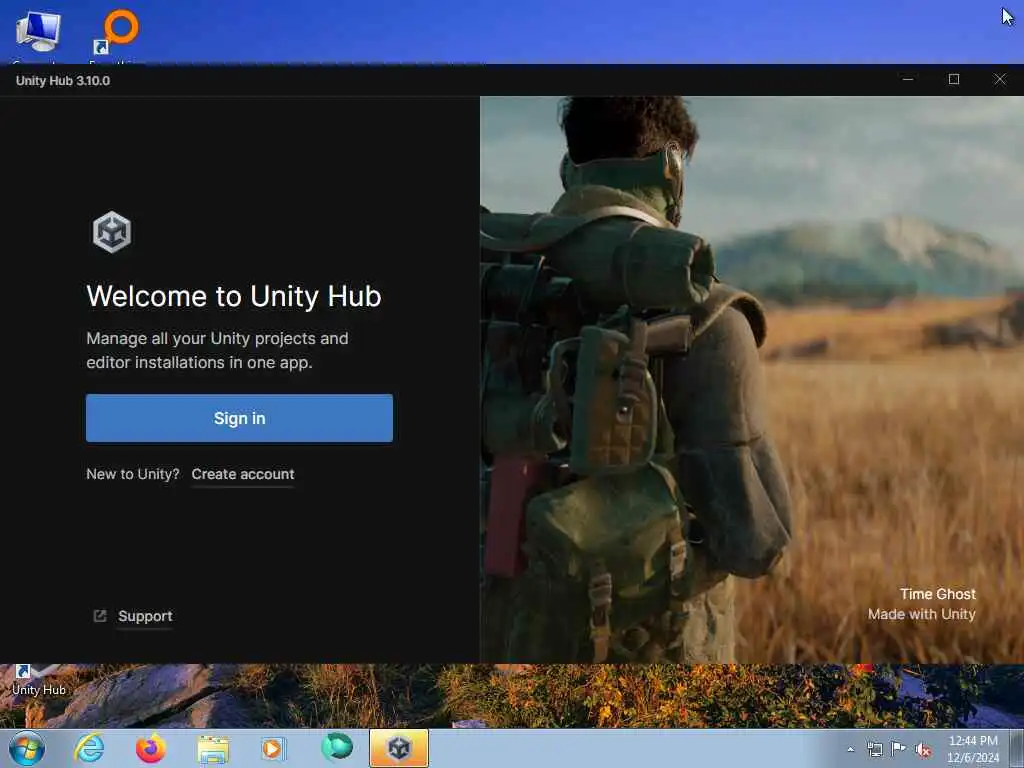Click the network status tray icon
This screenshot has height=768, width=1024.
(x=874, y=749)
